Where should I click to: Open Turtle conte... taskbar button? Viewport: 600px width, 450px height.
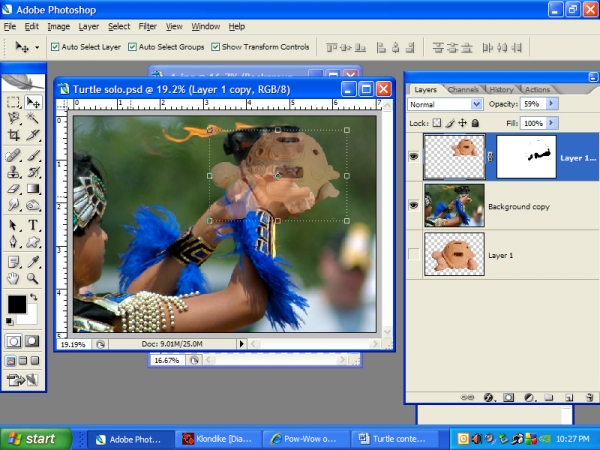click(393, 439)
